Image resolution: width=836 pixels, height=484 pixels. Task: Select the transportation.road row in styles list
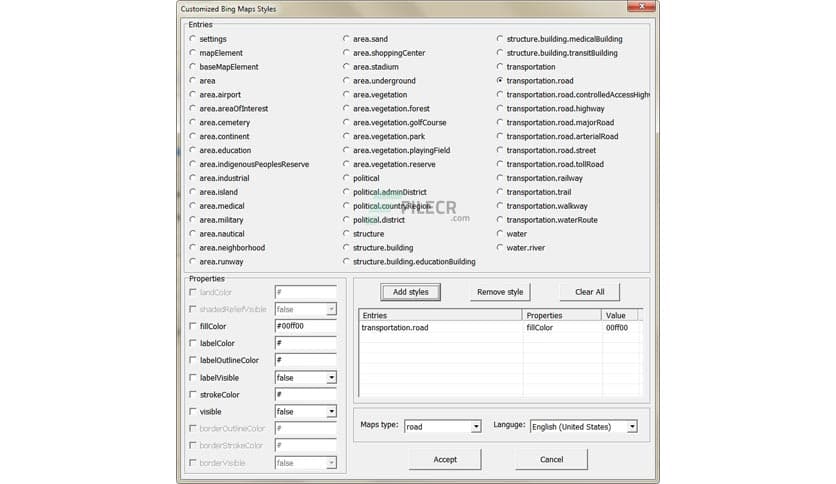500,328
